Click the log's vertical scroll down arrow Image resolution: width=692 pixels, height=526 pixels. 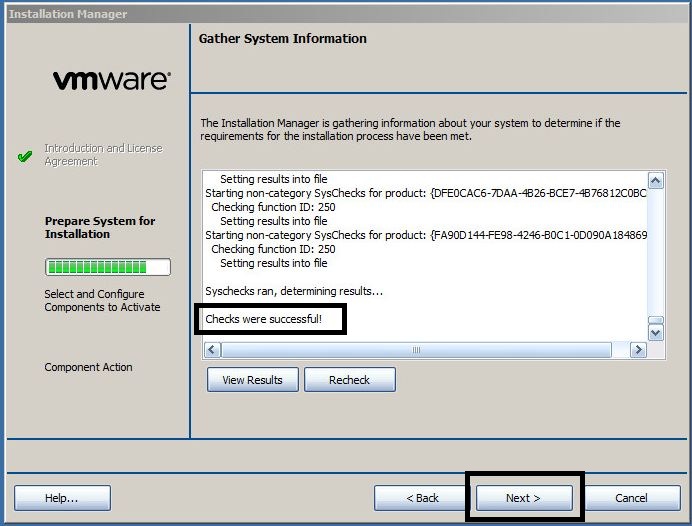(656, 331)
